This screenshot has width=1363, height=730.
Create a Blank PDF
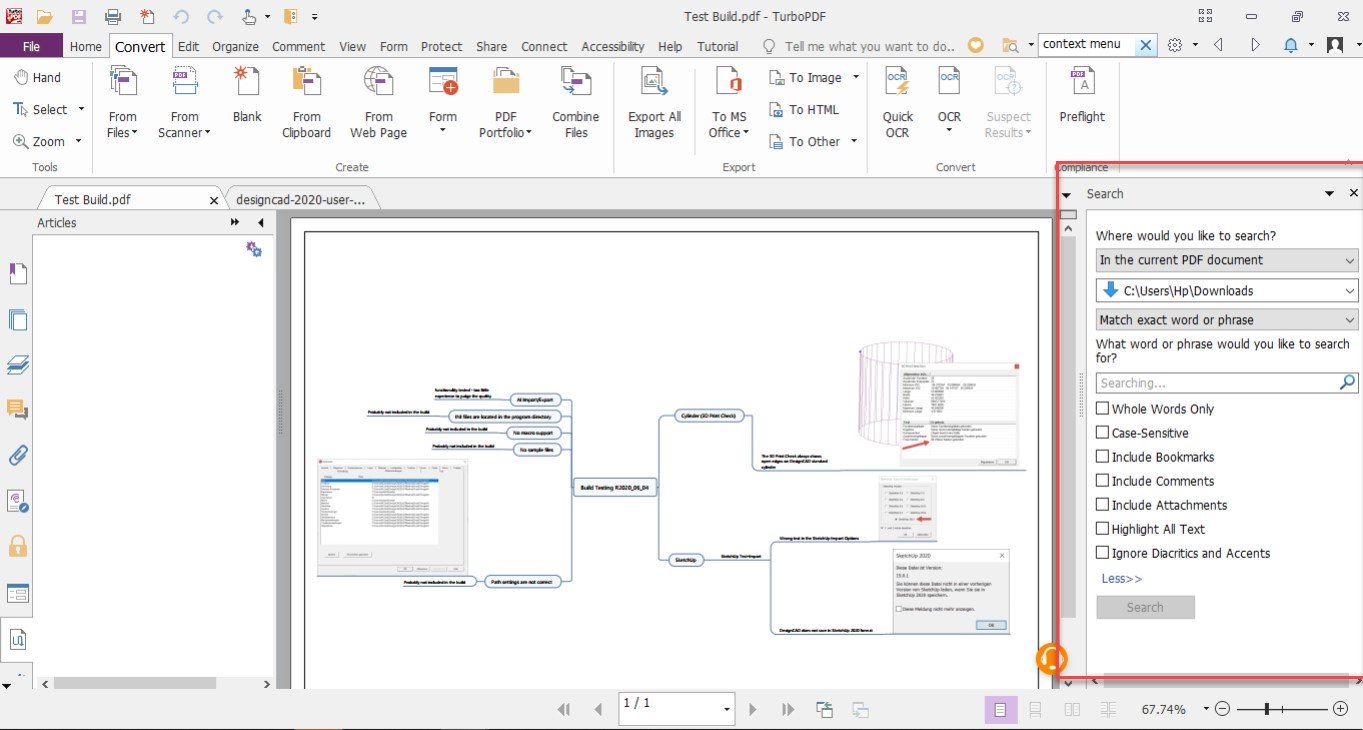[247, 96]
